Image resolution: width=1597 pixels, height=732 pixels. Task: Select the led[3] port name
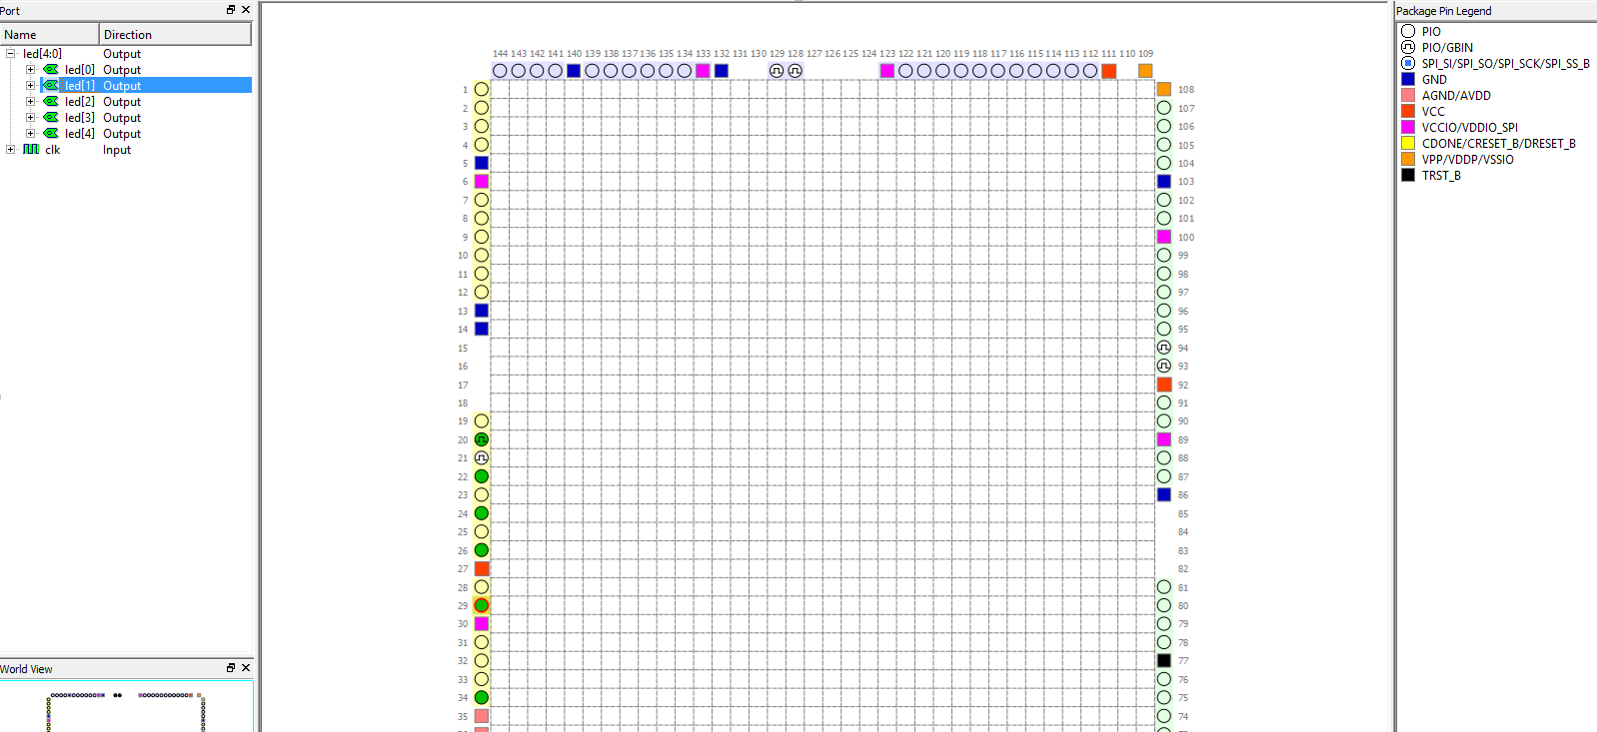pyautogui.click(x=80, y=118)
